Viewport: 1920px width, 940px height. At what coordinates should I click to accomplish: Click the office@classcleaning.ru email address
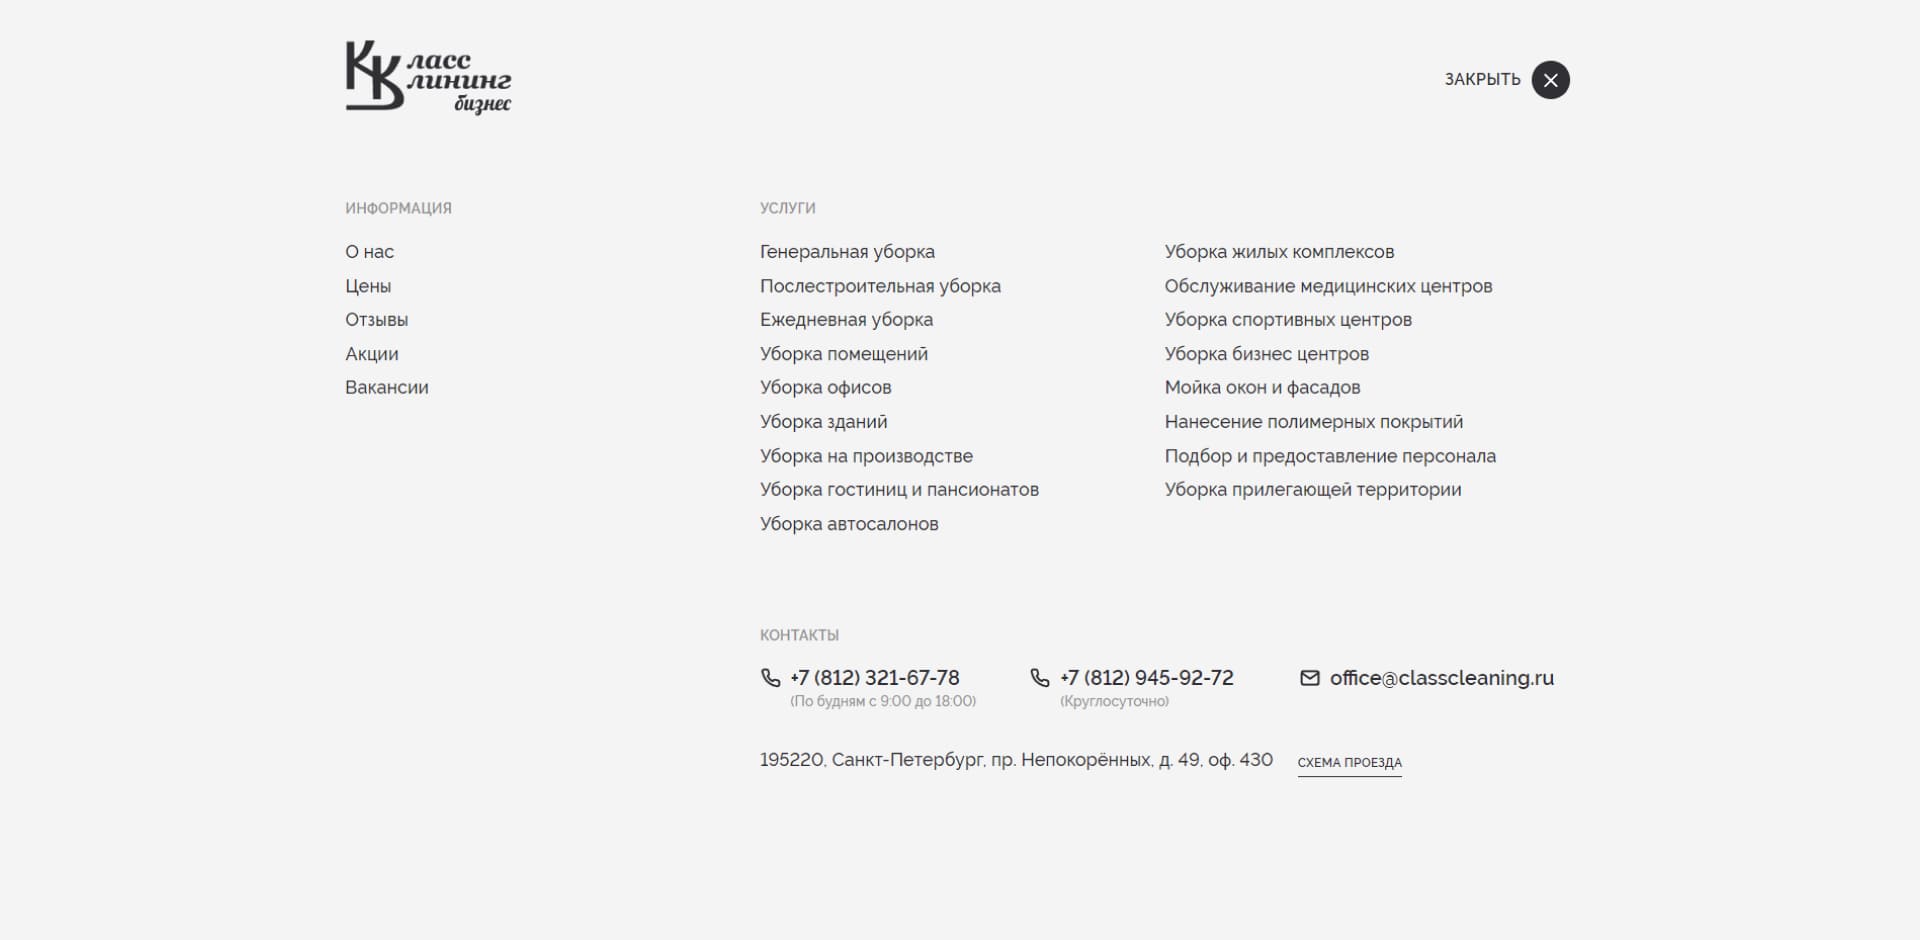(1441, 678)
